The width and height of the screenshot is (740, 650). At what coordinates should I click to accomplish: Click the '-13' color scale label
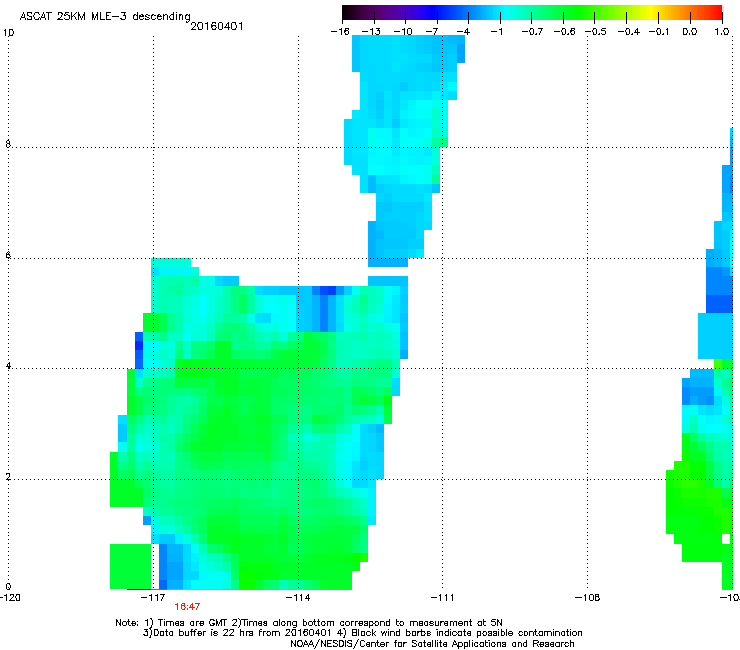tap(371, 32)
